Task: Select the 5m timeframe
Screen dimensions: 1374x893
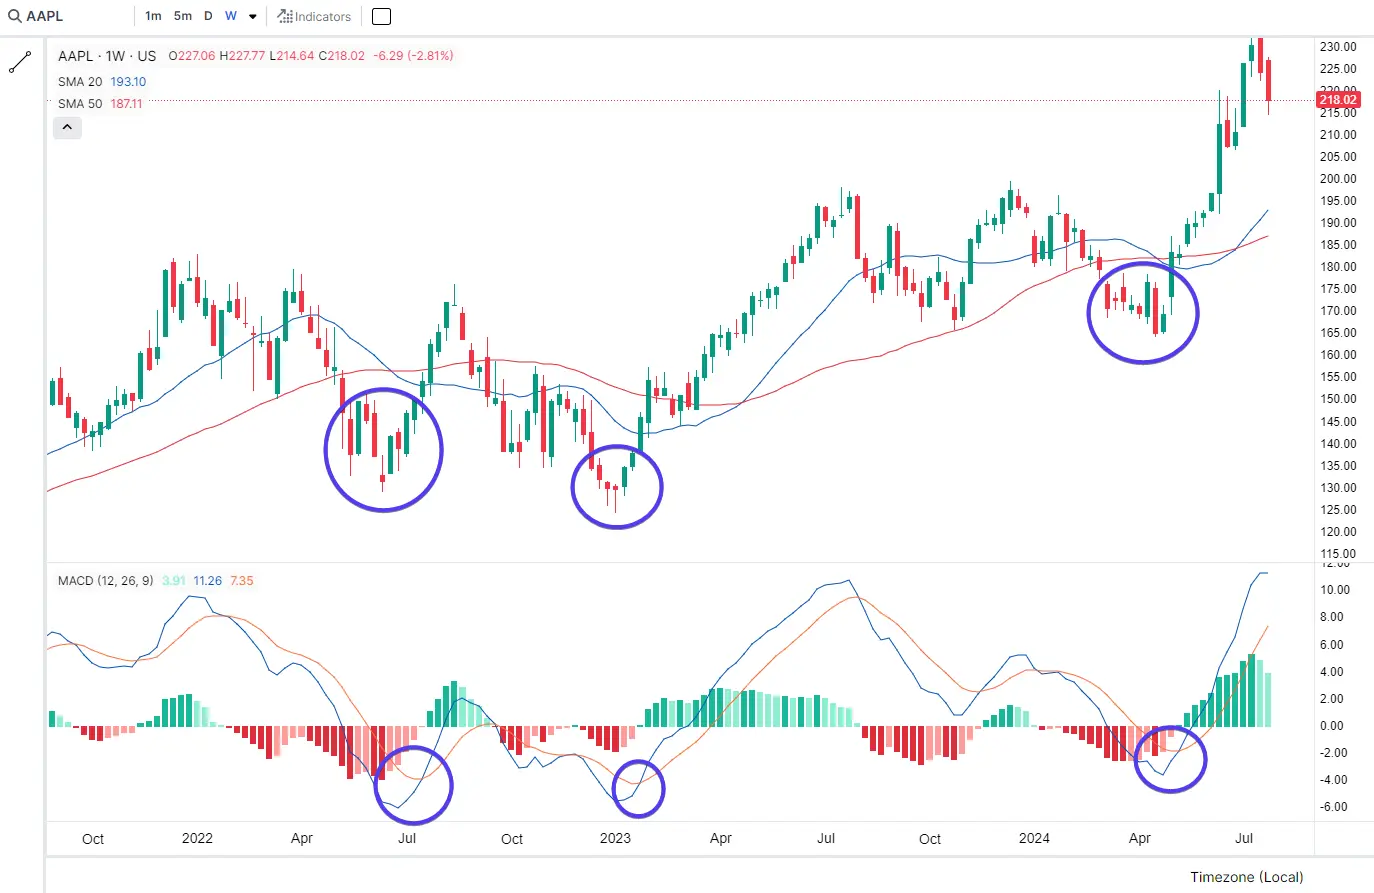Action: [x=183, y=16]
